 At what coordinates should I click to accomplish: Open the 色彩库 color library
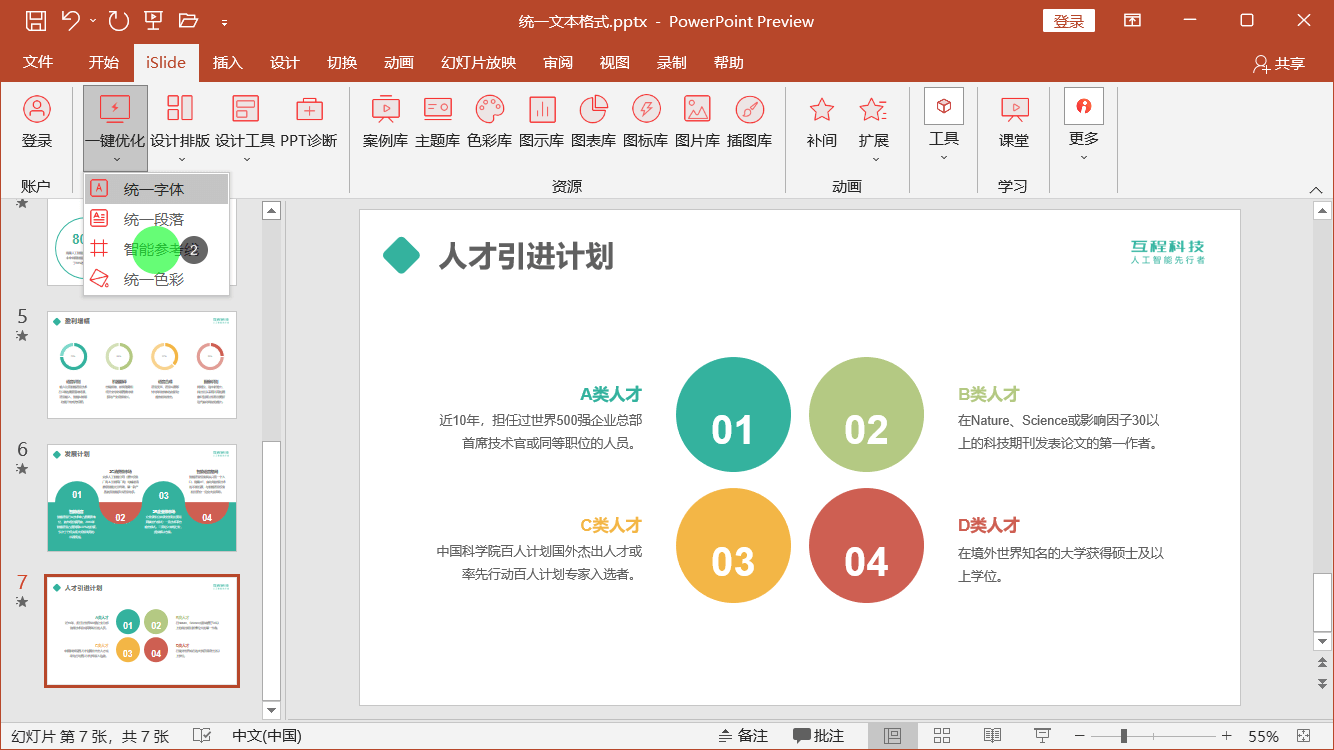pos(489,120)
